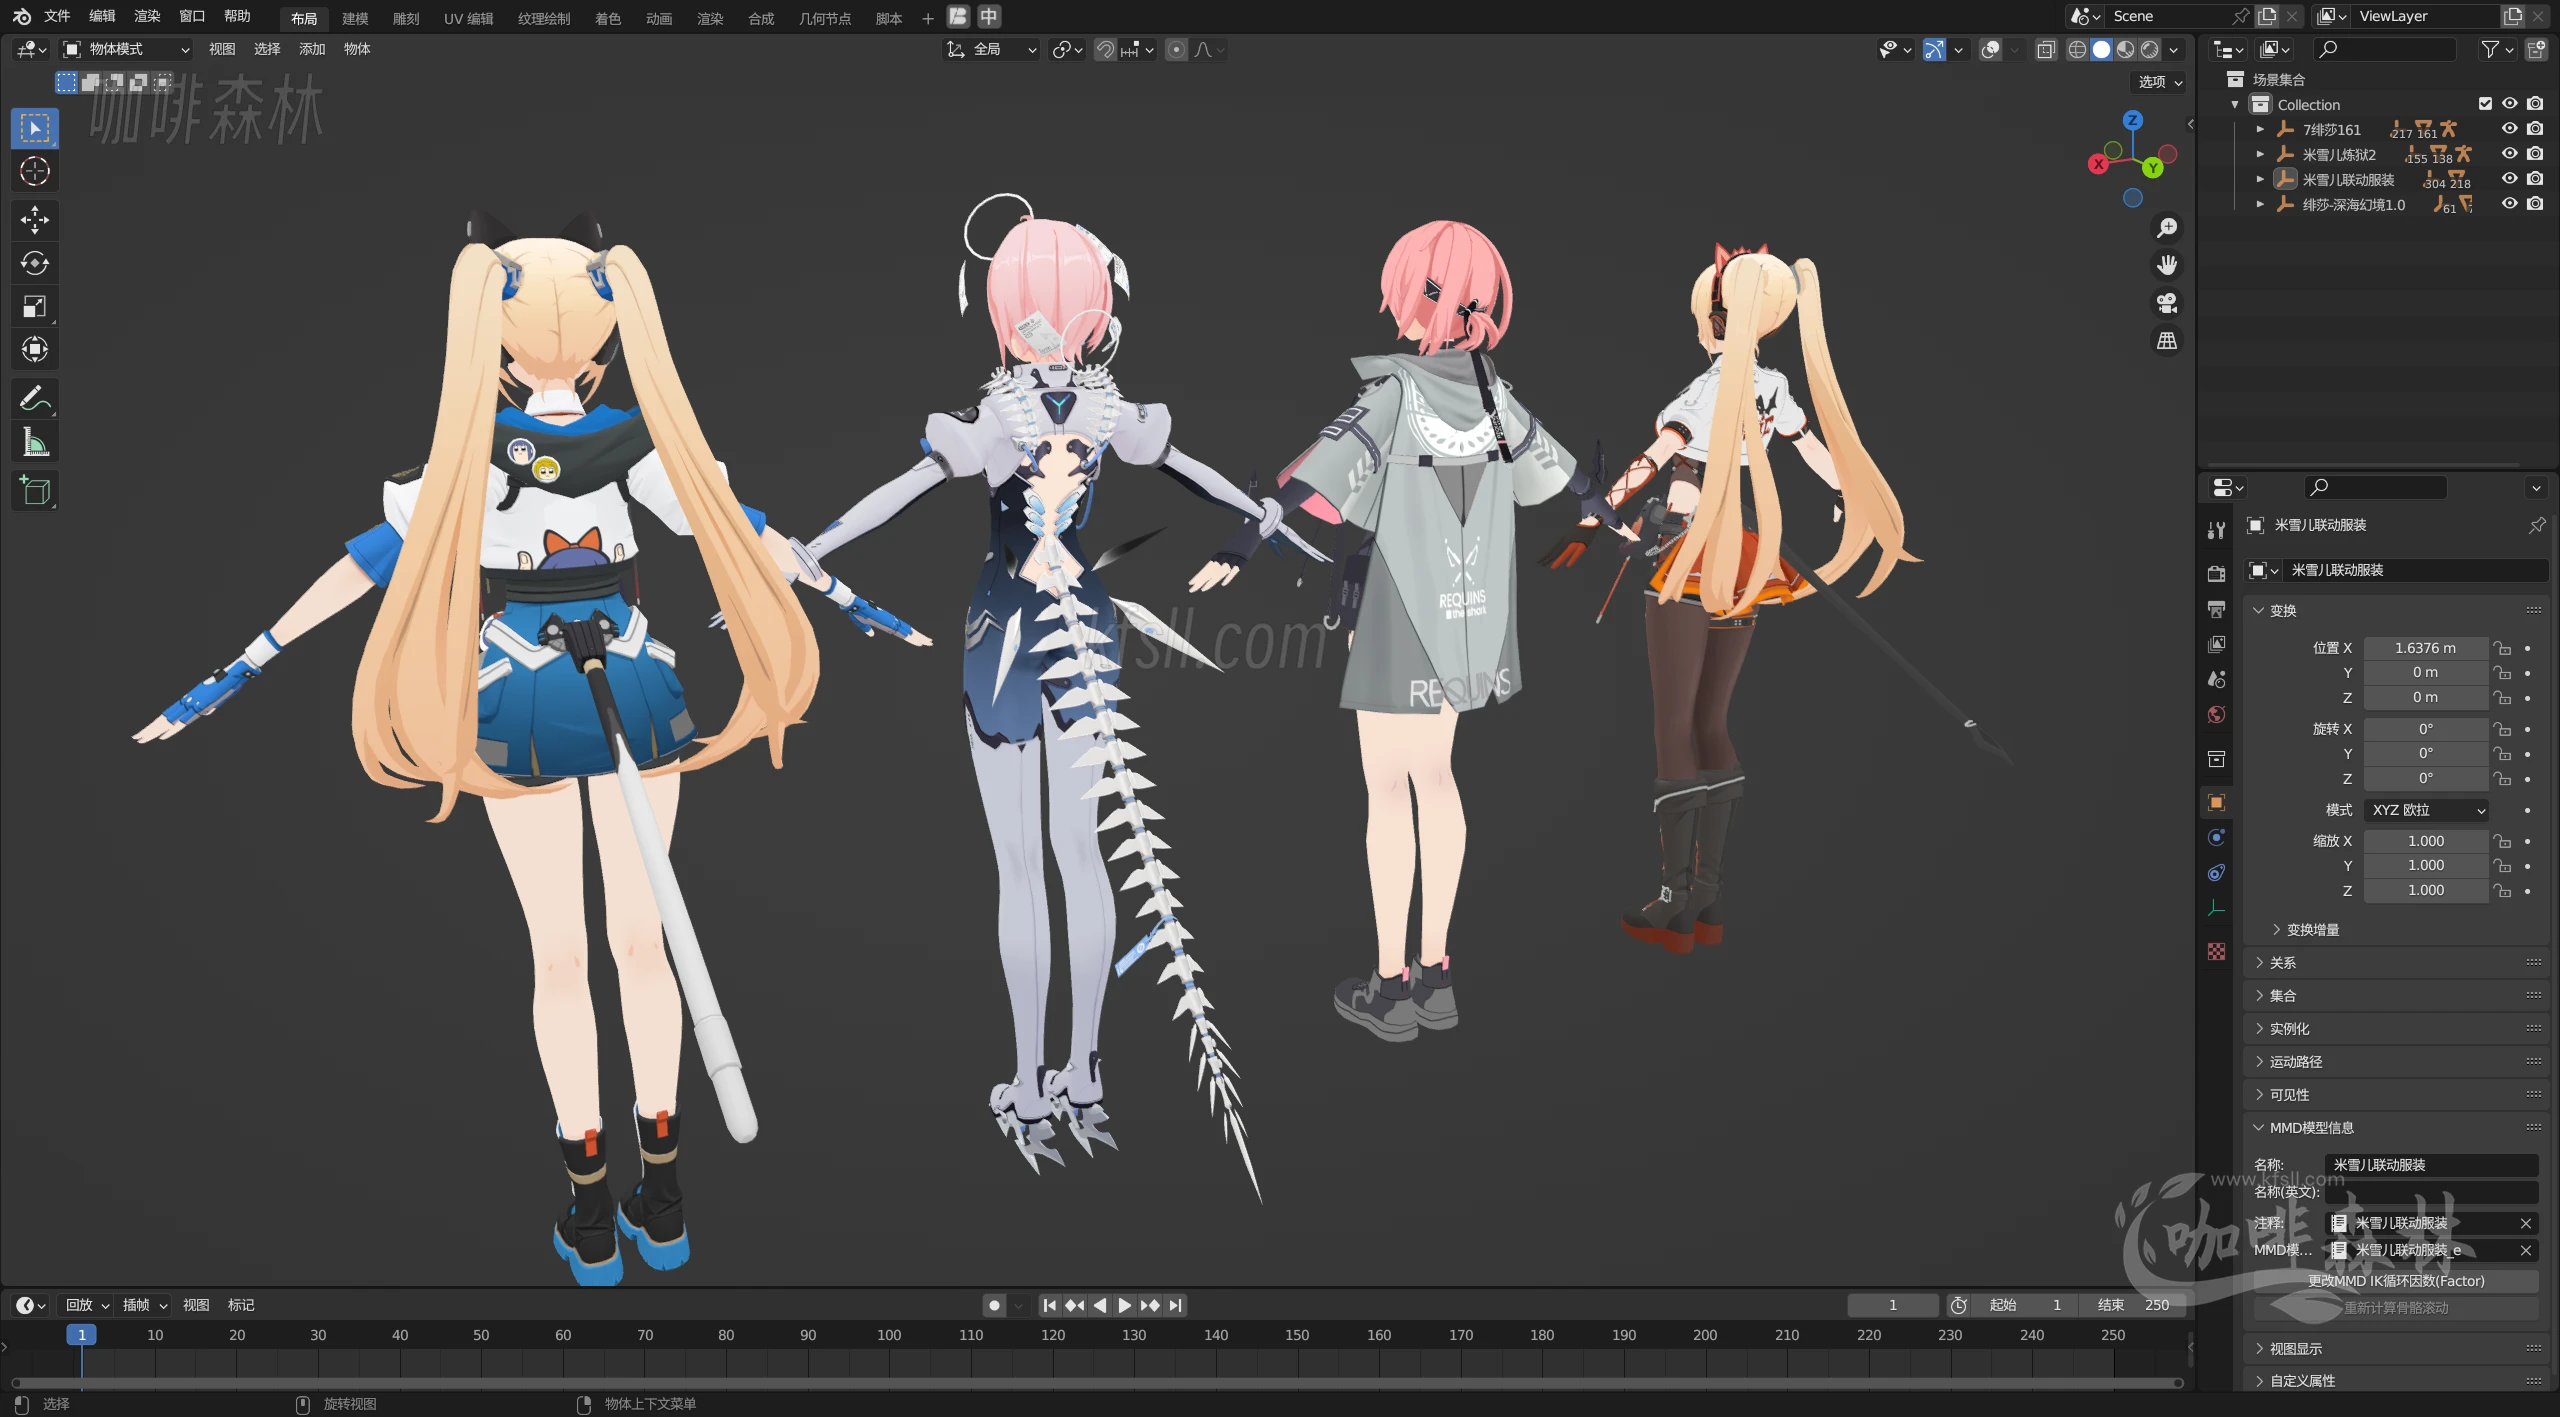Expand the 7绯莎161 tree item
This screenshot has width=2560, height=1417.
2260,130
